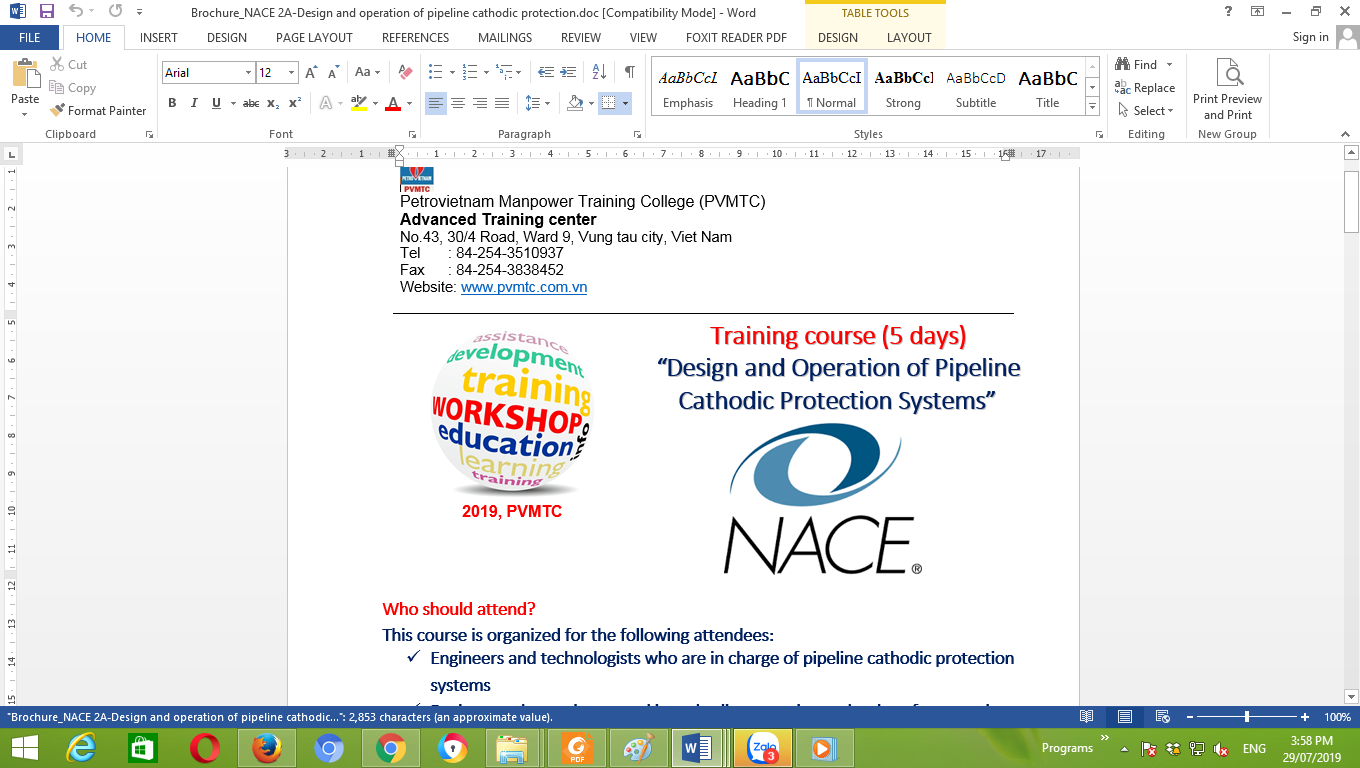Decrease font size with Shrink Font
Screen dimensions: 1360x768
[x=333, y=73]
